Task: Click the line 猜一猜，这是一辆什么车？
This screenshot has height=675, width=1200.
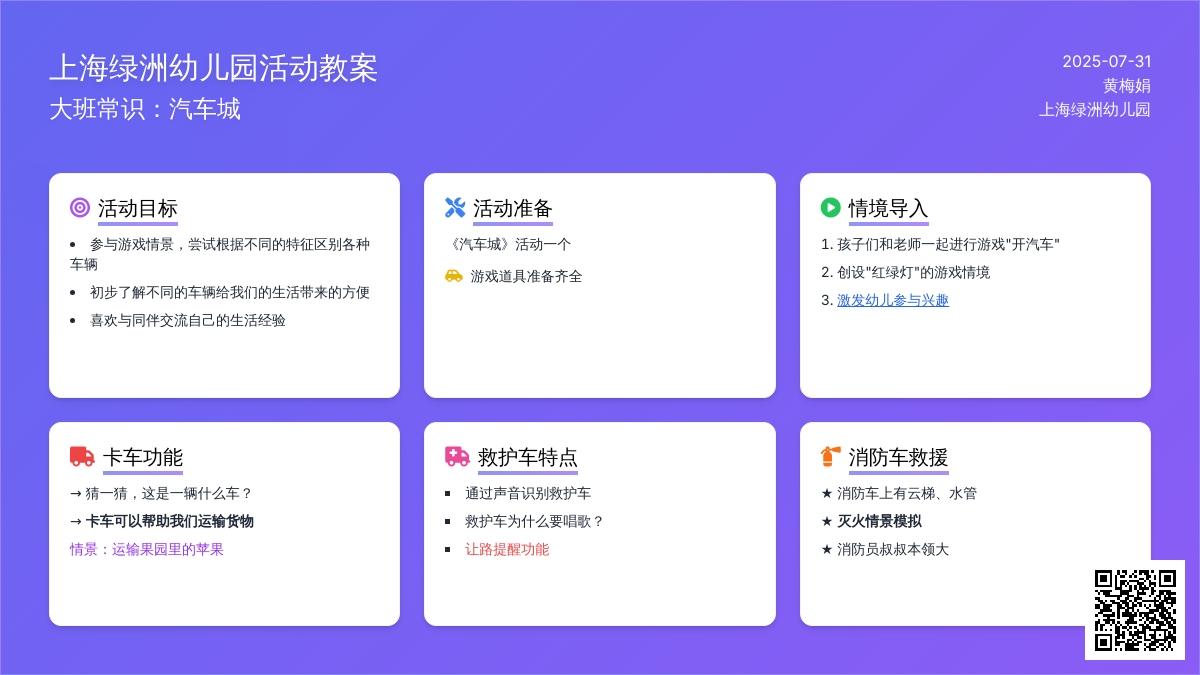Action: pyautogui.click(x=162, y=493)
